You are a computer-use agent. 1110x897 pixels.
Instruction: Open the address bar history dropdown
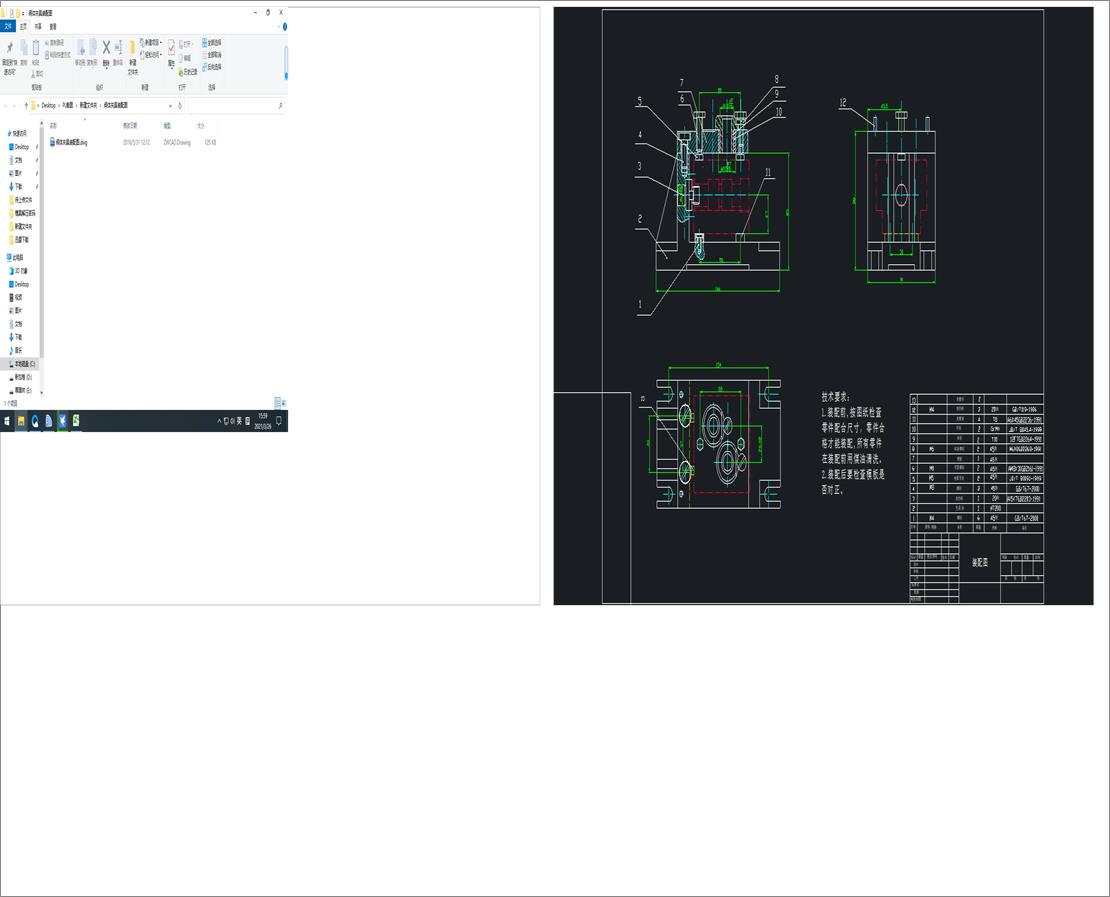(170, 105)
